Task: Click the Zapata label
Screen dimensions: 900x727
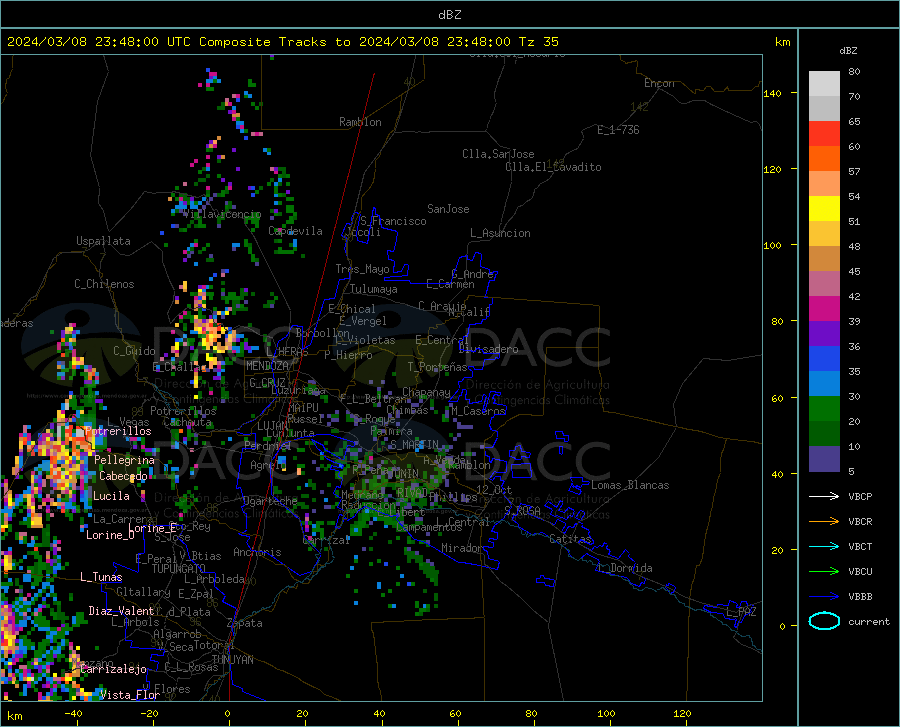Action: tap(245, 623)
